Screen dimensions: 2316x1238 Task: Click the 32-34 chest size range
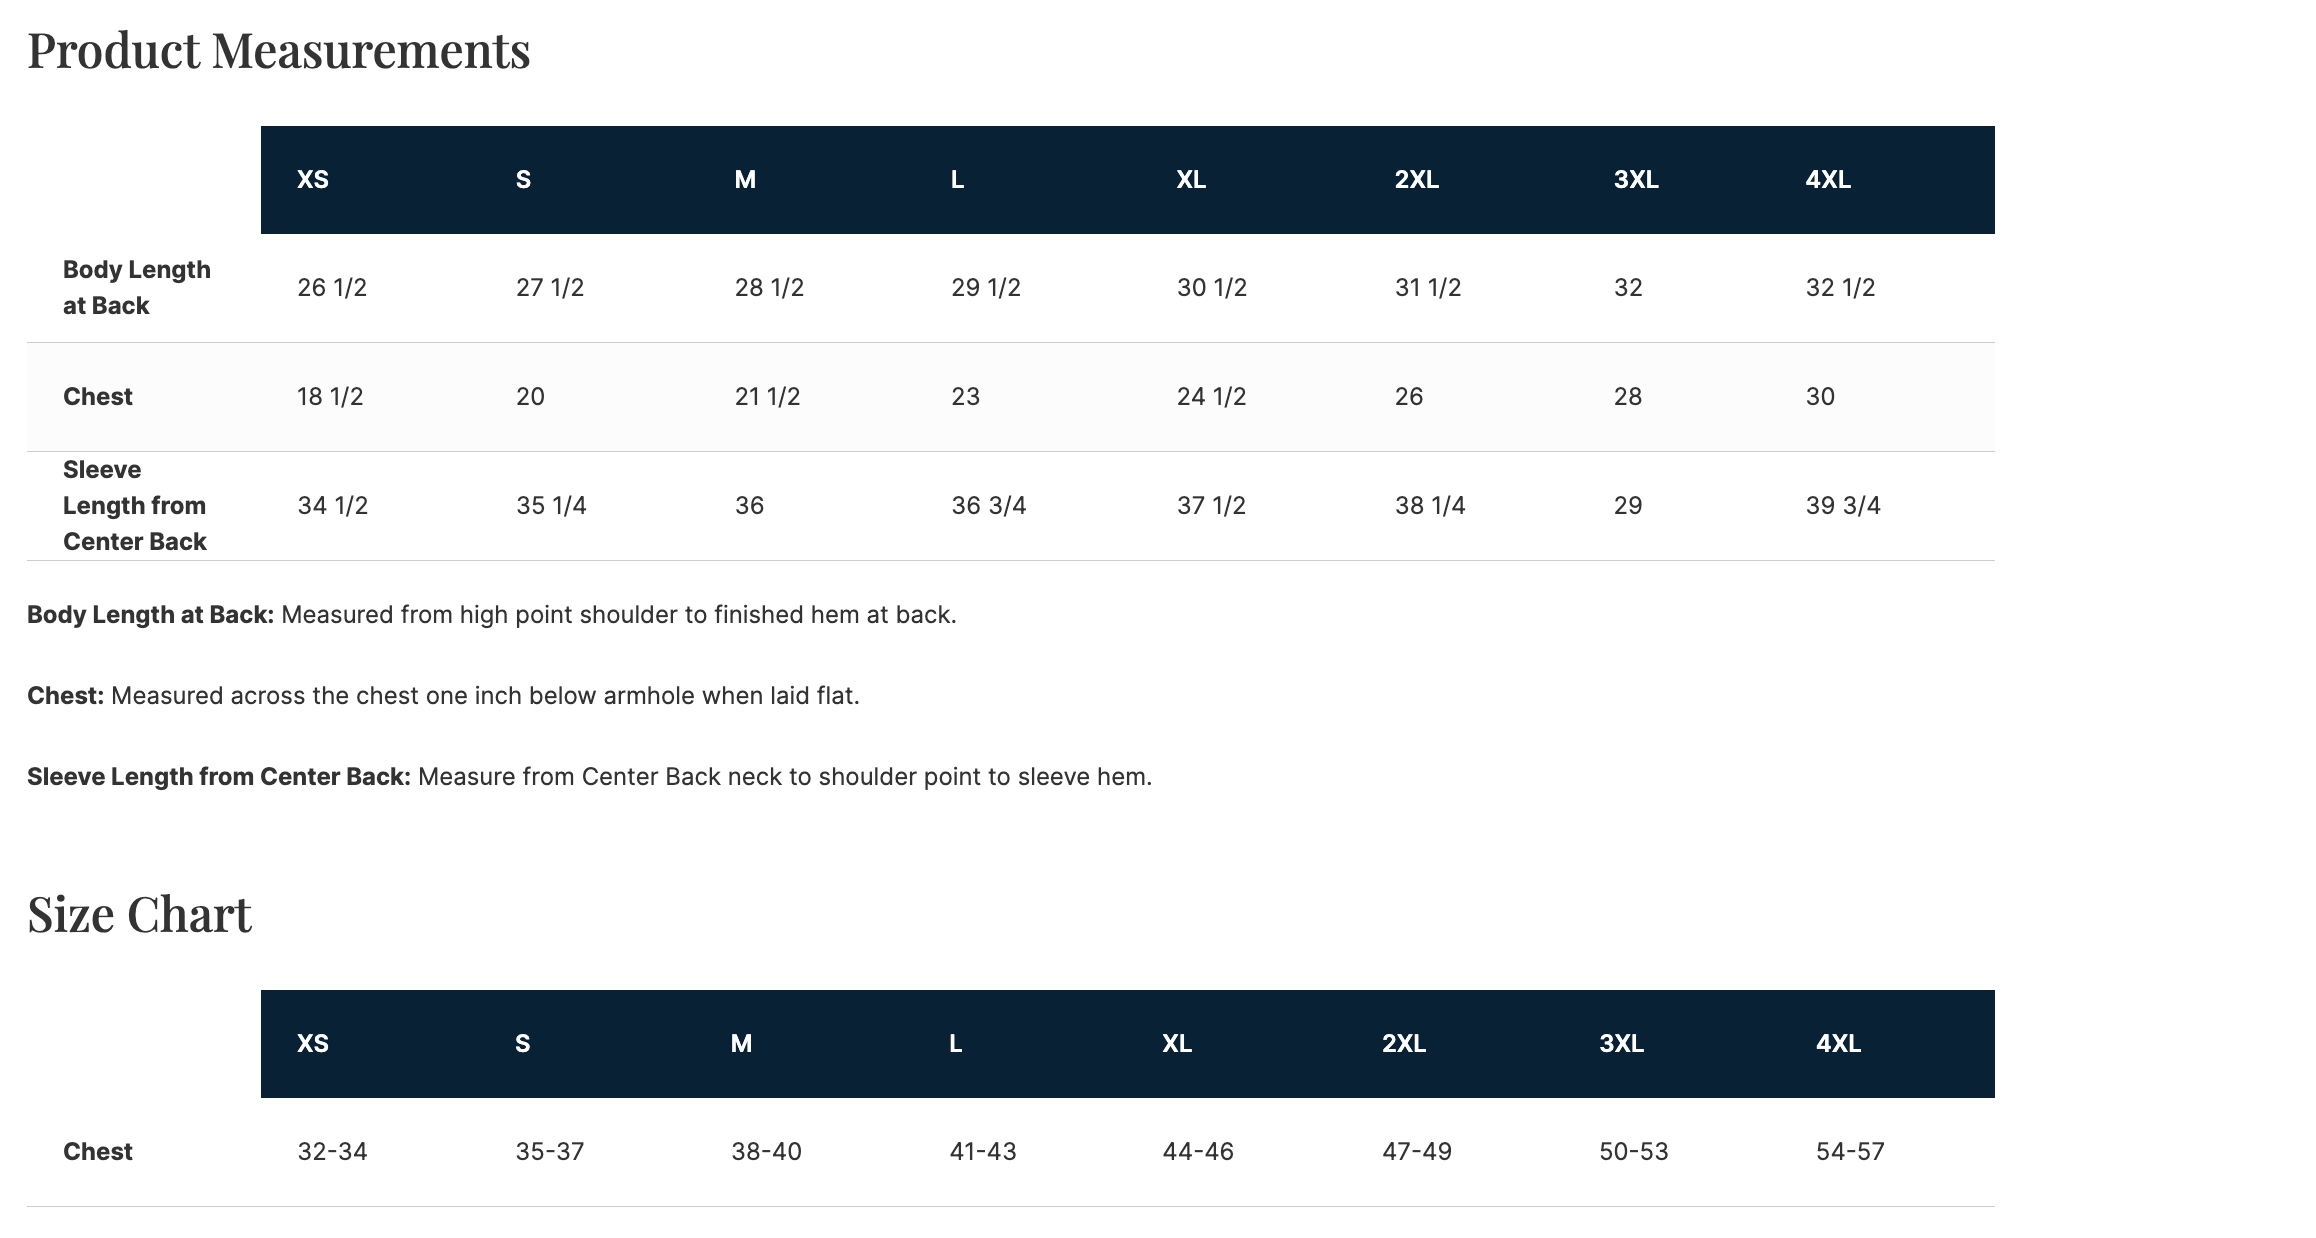tap(332, 1152)
